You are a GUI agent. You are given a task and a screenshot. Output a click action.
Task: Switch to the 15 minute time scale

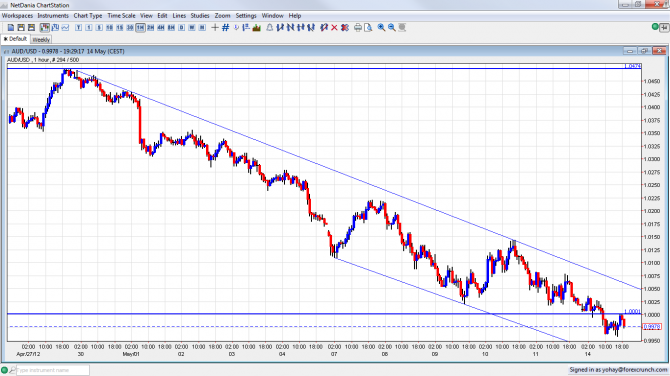[120, 27]
